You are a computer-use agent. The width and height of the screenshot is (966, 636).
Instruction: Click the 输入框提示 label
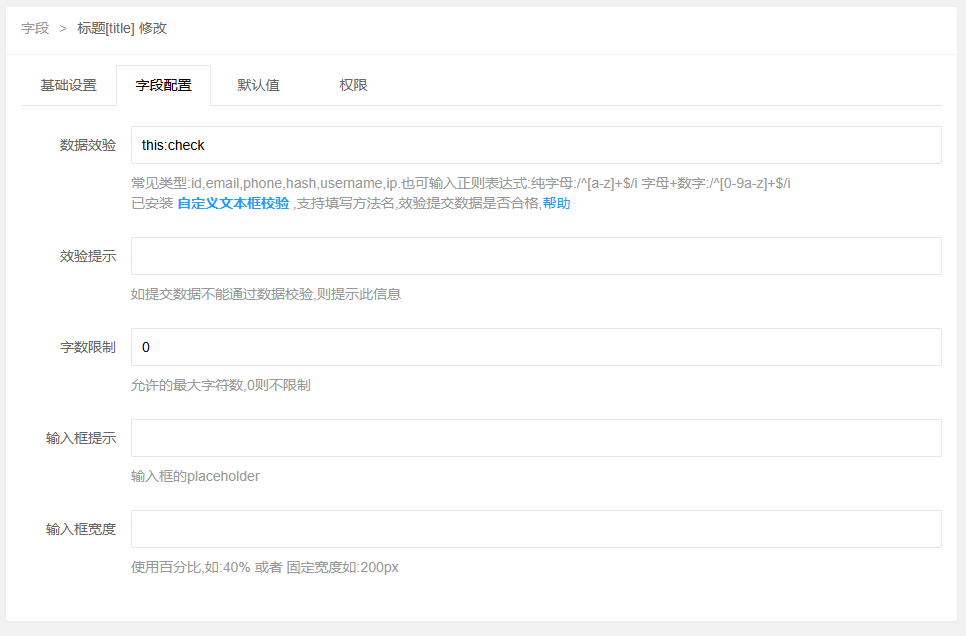[81, 438]
